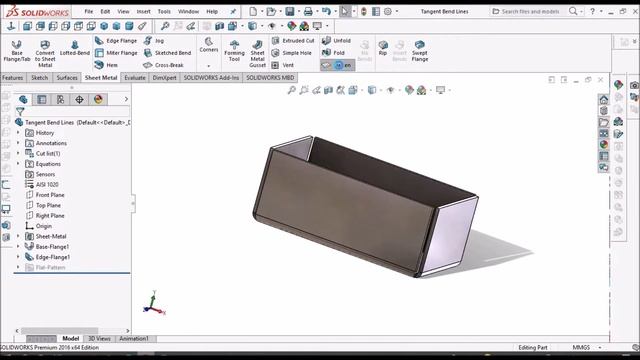Switch to the Sketch tab
The height and width of the screenshot is (360, 640).
tap(40, 78)
